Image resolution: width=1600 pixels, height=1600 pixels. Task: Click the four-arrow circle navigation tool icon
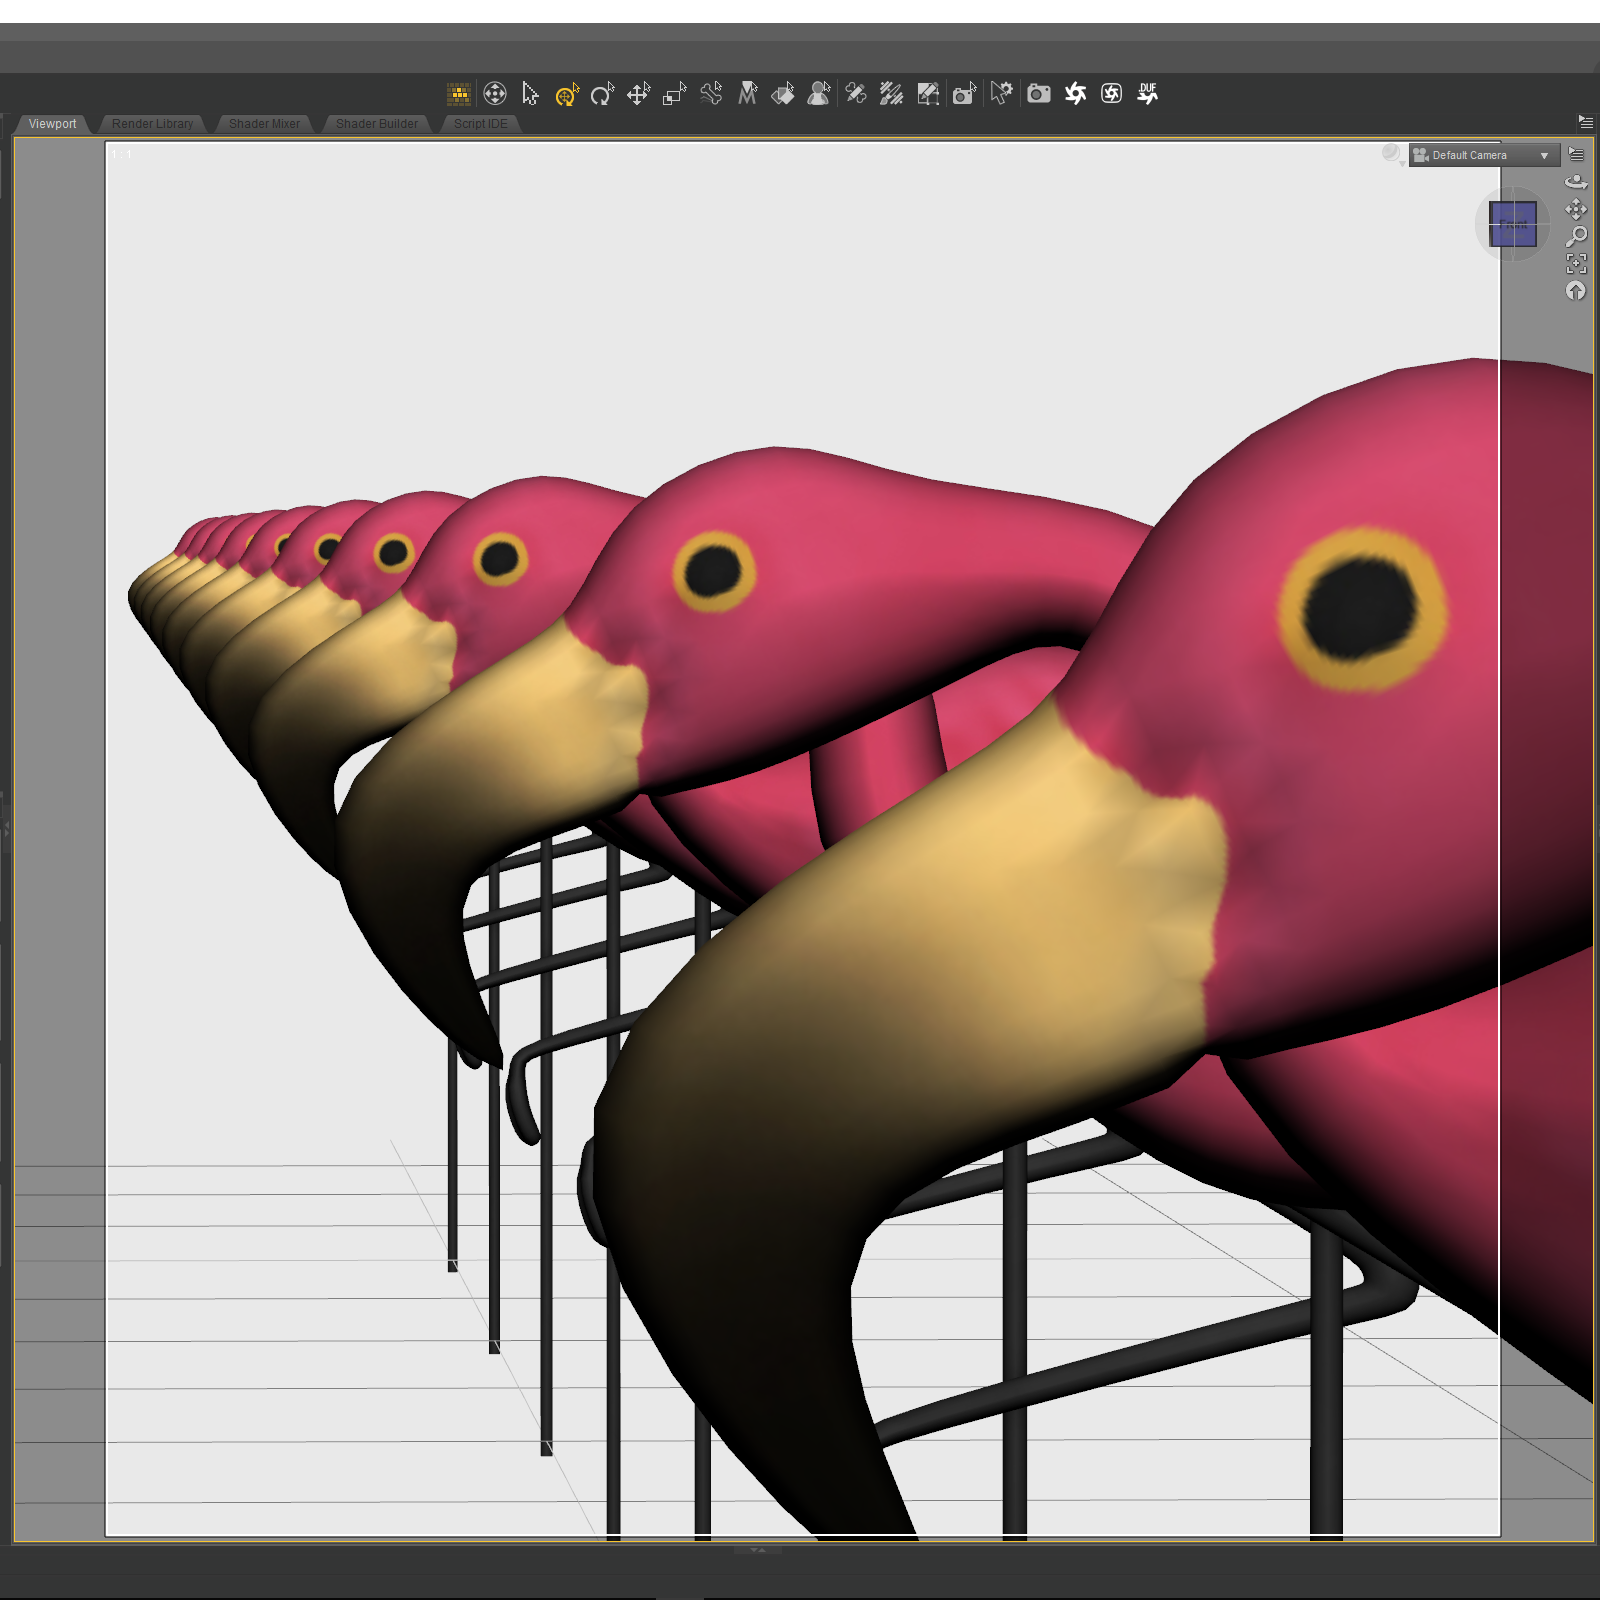(x=494, y=94)
